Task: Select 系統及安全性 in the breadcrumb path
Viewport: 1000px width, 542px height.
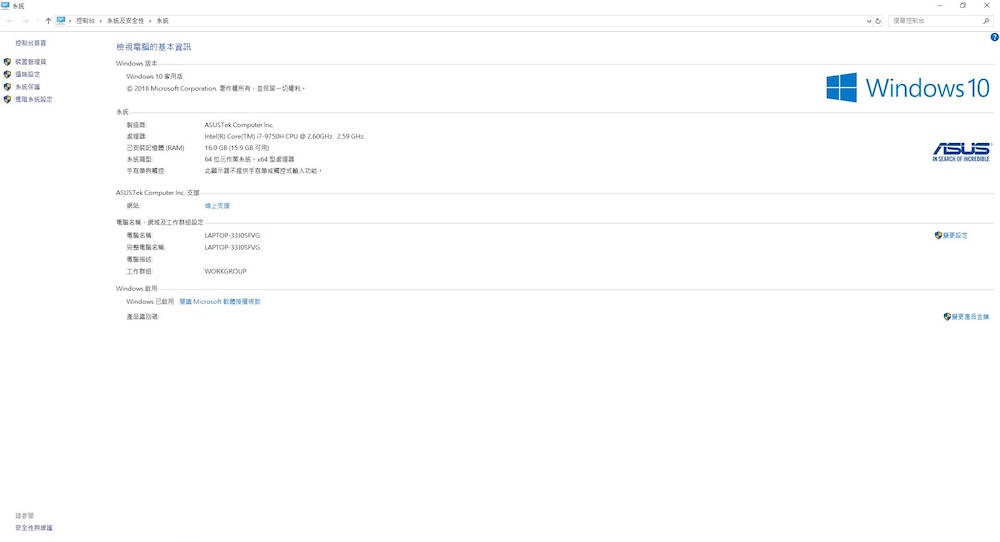Action: coord(125,21)
